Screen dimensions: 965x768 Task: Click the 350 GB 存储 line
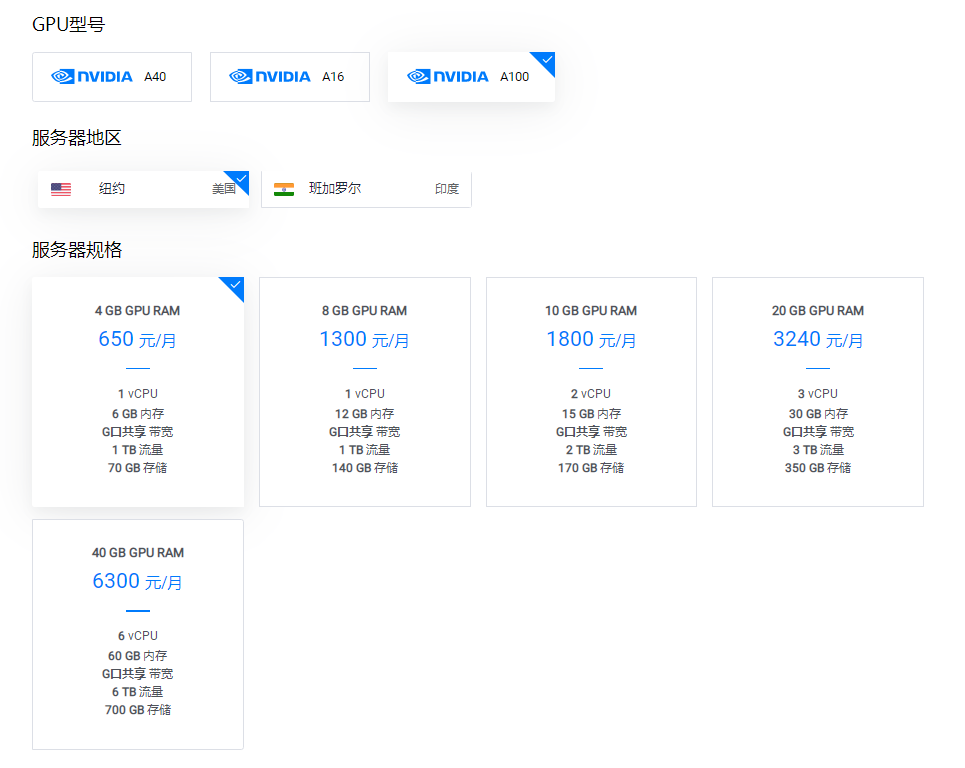click(818, 468)
